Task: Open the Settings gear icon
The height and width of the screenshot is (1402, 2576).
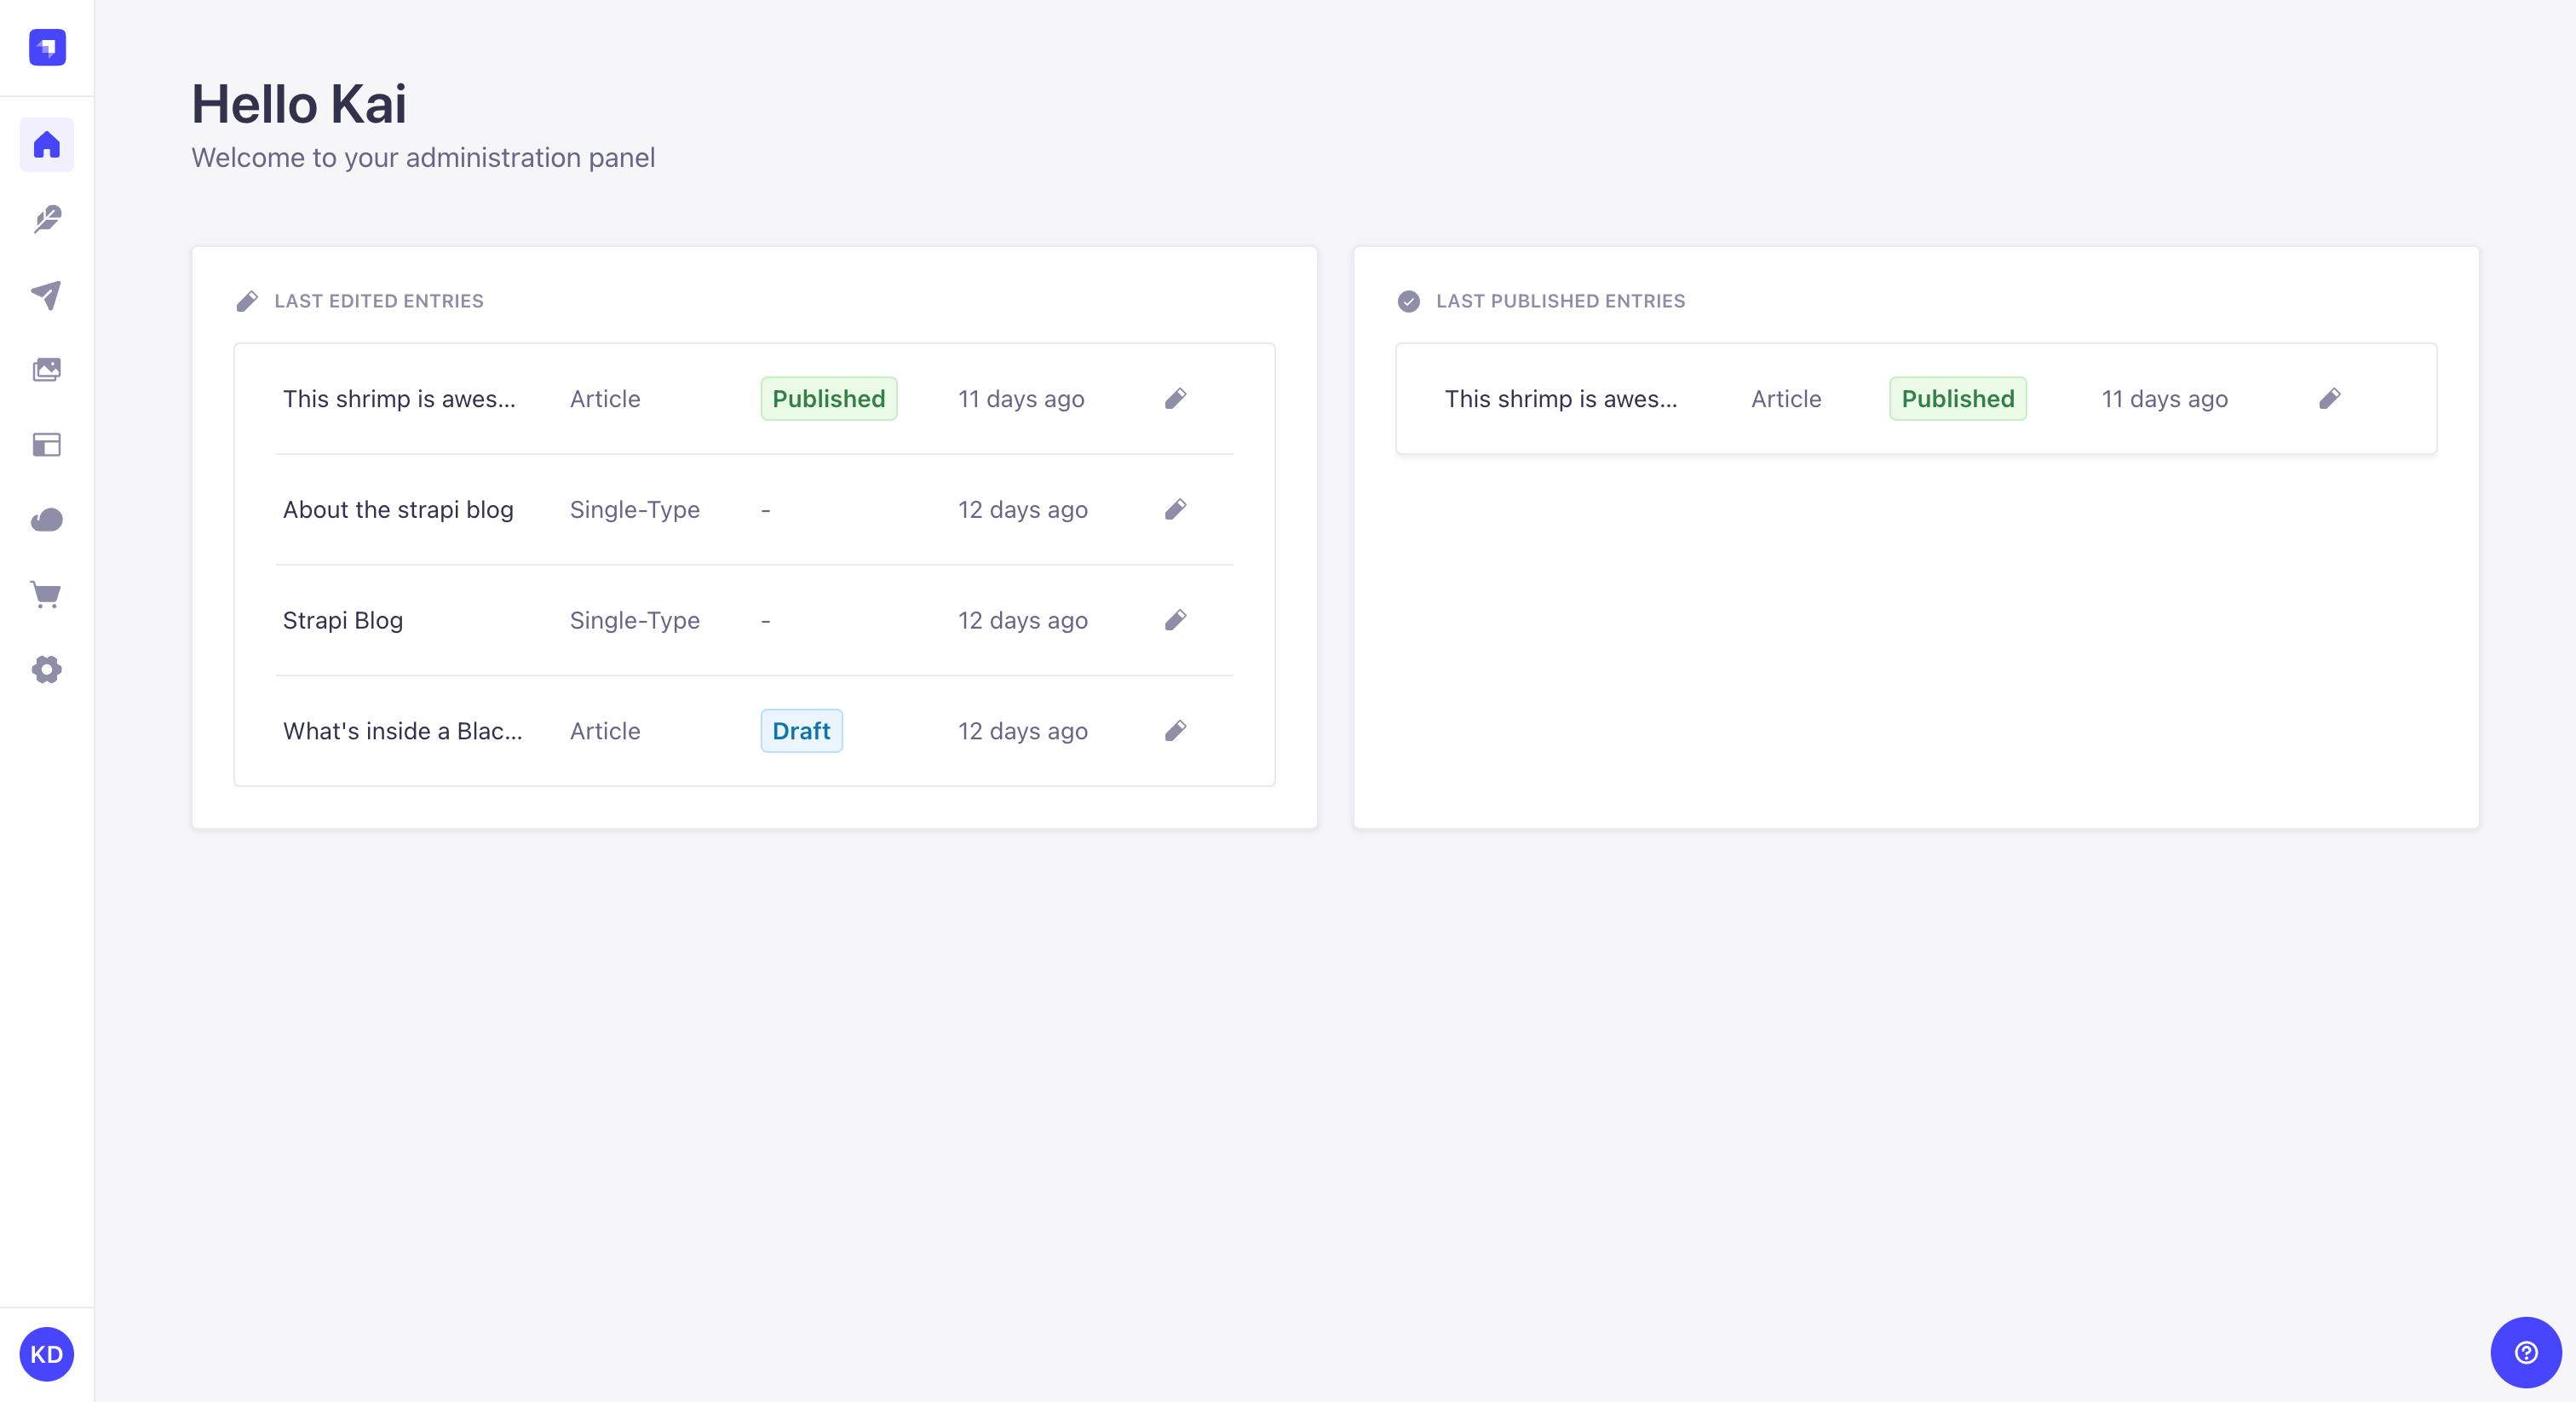Action: (47, 670)
